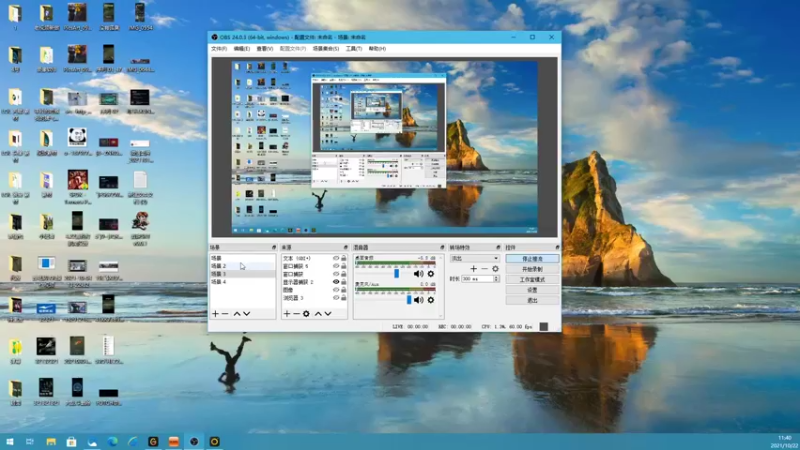
Task: Open the Mic/Aux settings gear in the mixer
Action: coord(431,300)
